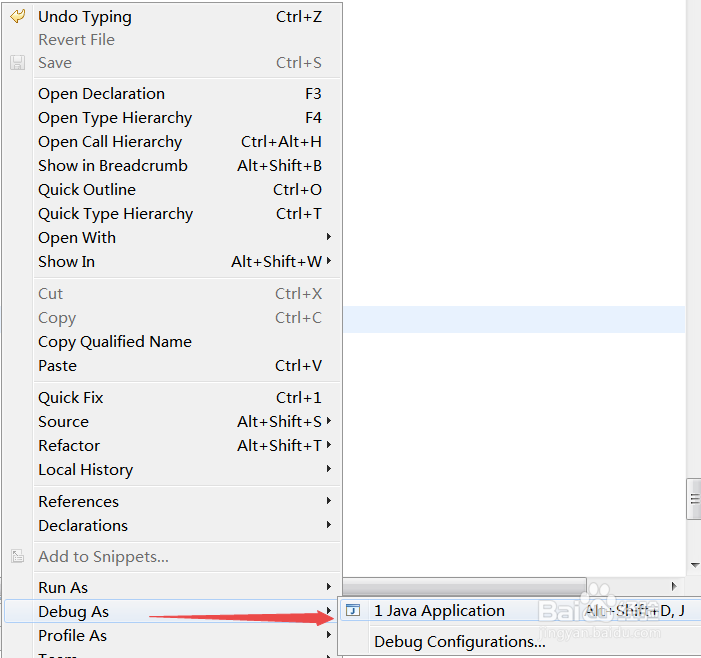Screen dimensions: 701x658
Task: Select Open Call Hierarchy
Action: [187, 142]
